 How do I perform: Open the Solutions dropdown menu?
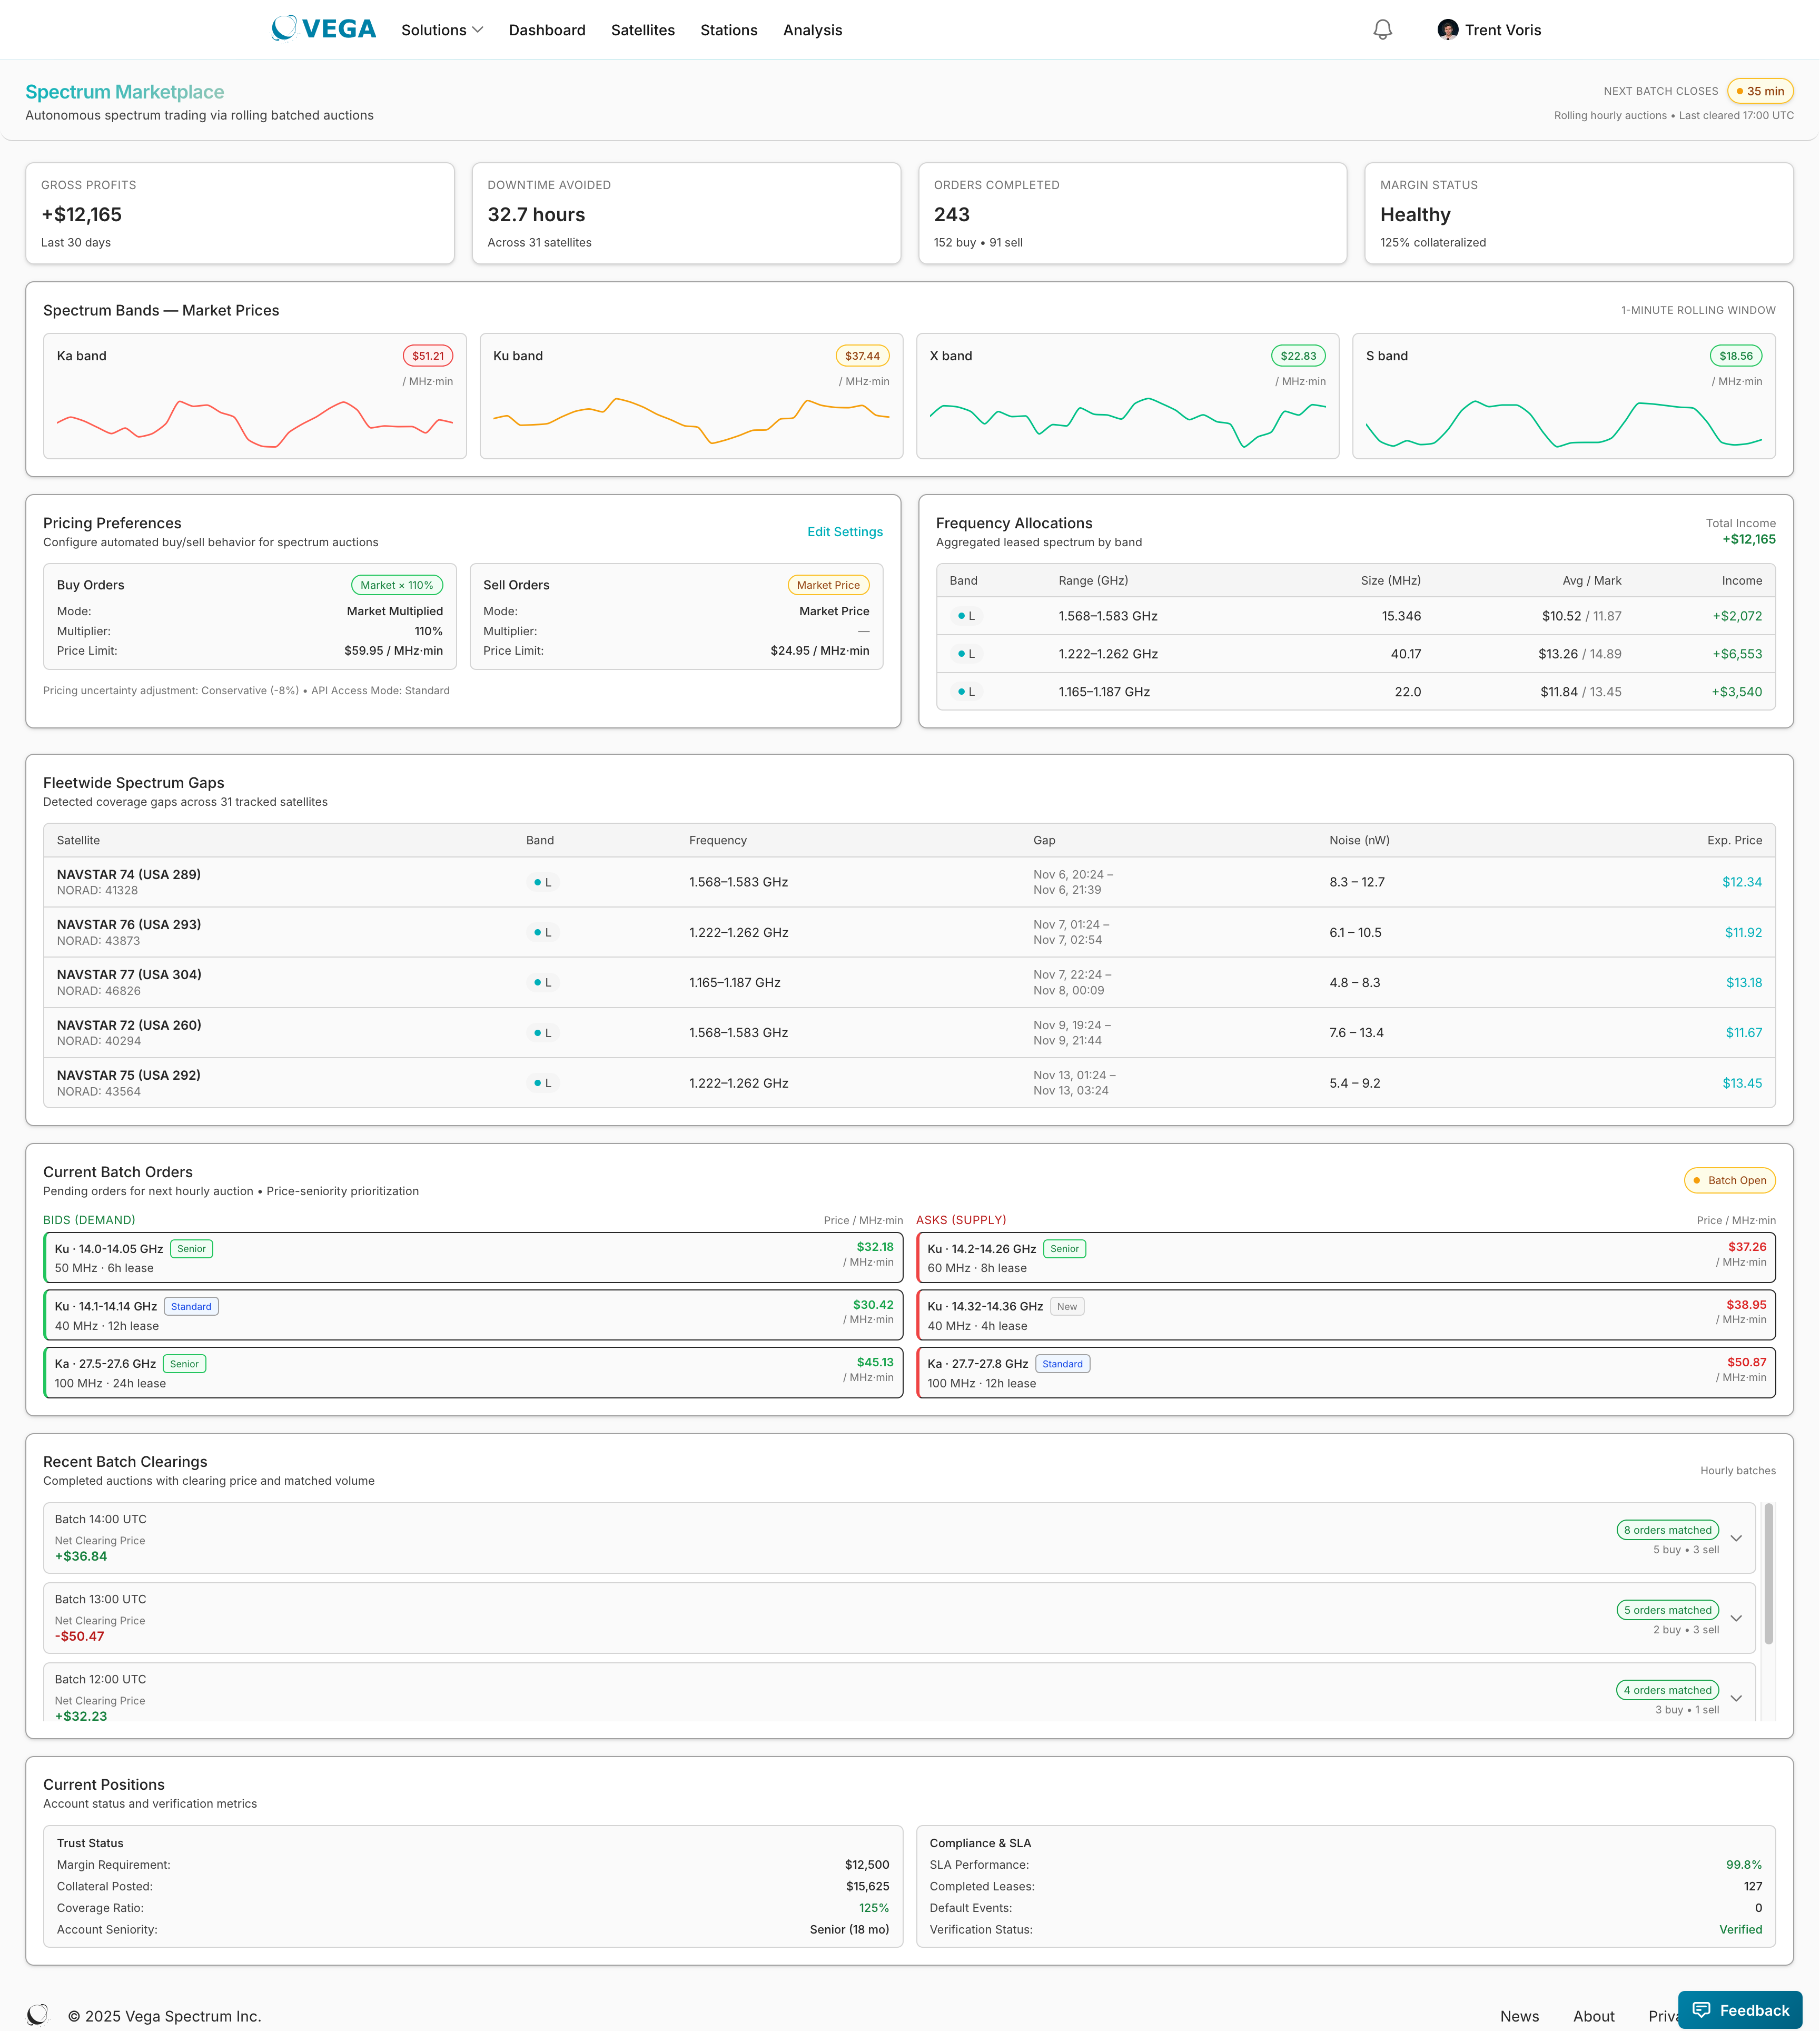tap(441, 29)
